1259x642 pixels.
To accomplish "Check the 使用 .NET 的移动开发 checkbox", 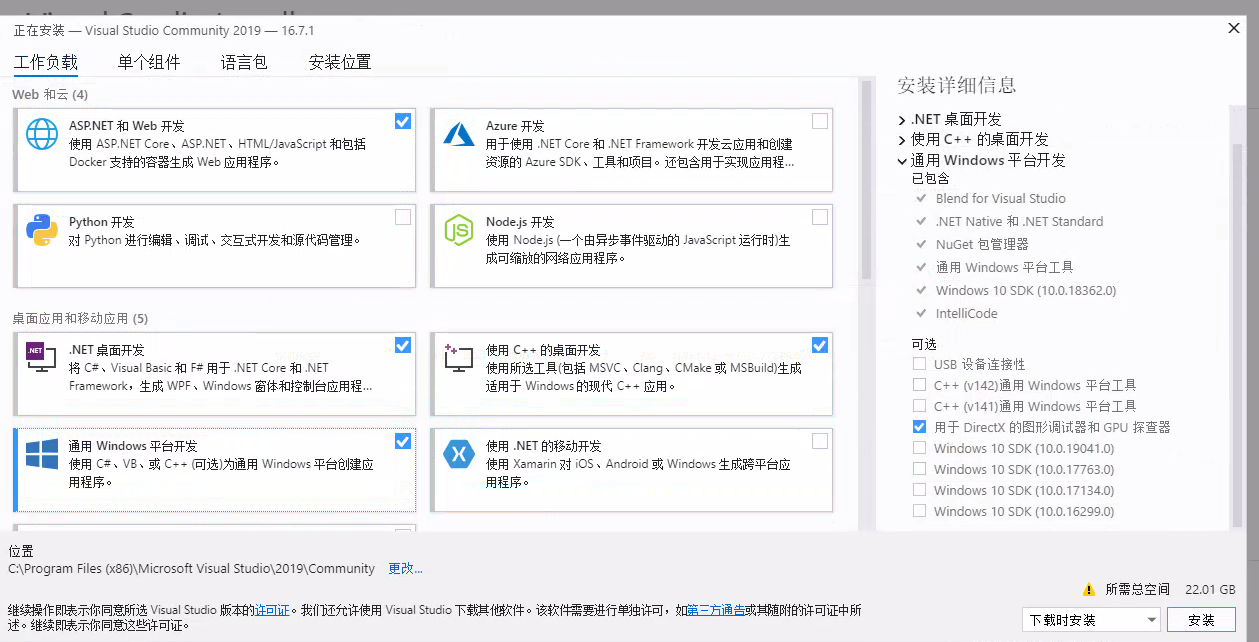I will click(820, 441).
